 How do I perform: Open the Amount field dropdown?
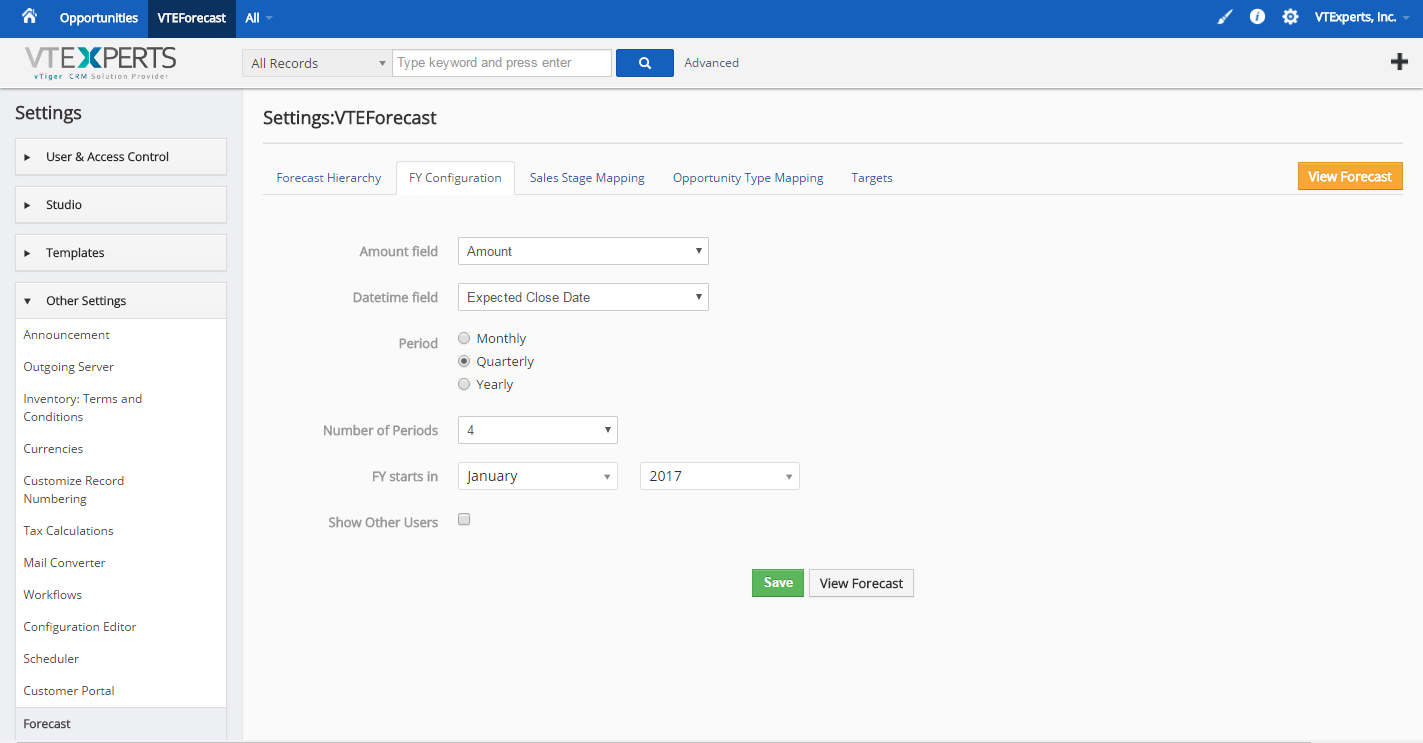(x=583, y=251)
